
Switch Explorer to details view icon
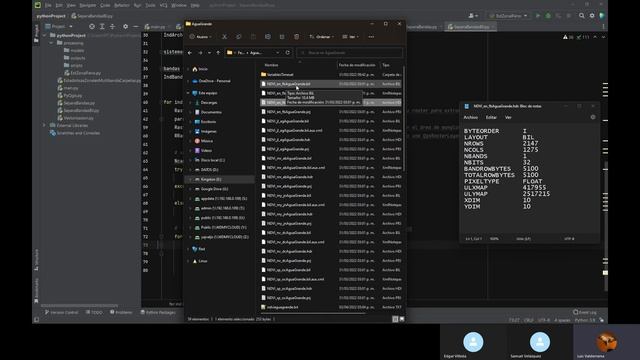point(395,319)
